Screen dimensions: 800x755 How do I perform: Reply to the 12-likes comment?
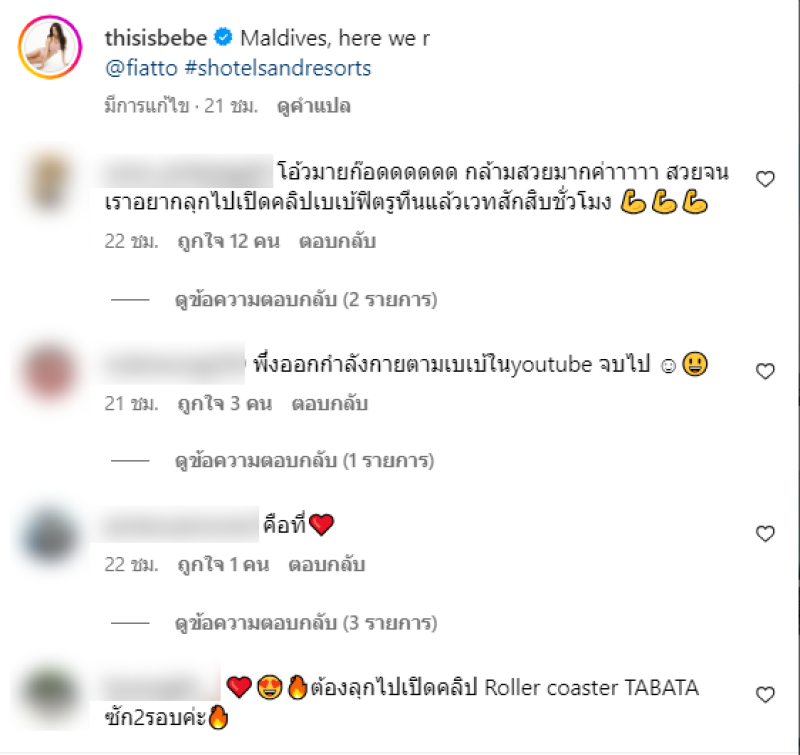pyautogui.click(x=337, y=241)
